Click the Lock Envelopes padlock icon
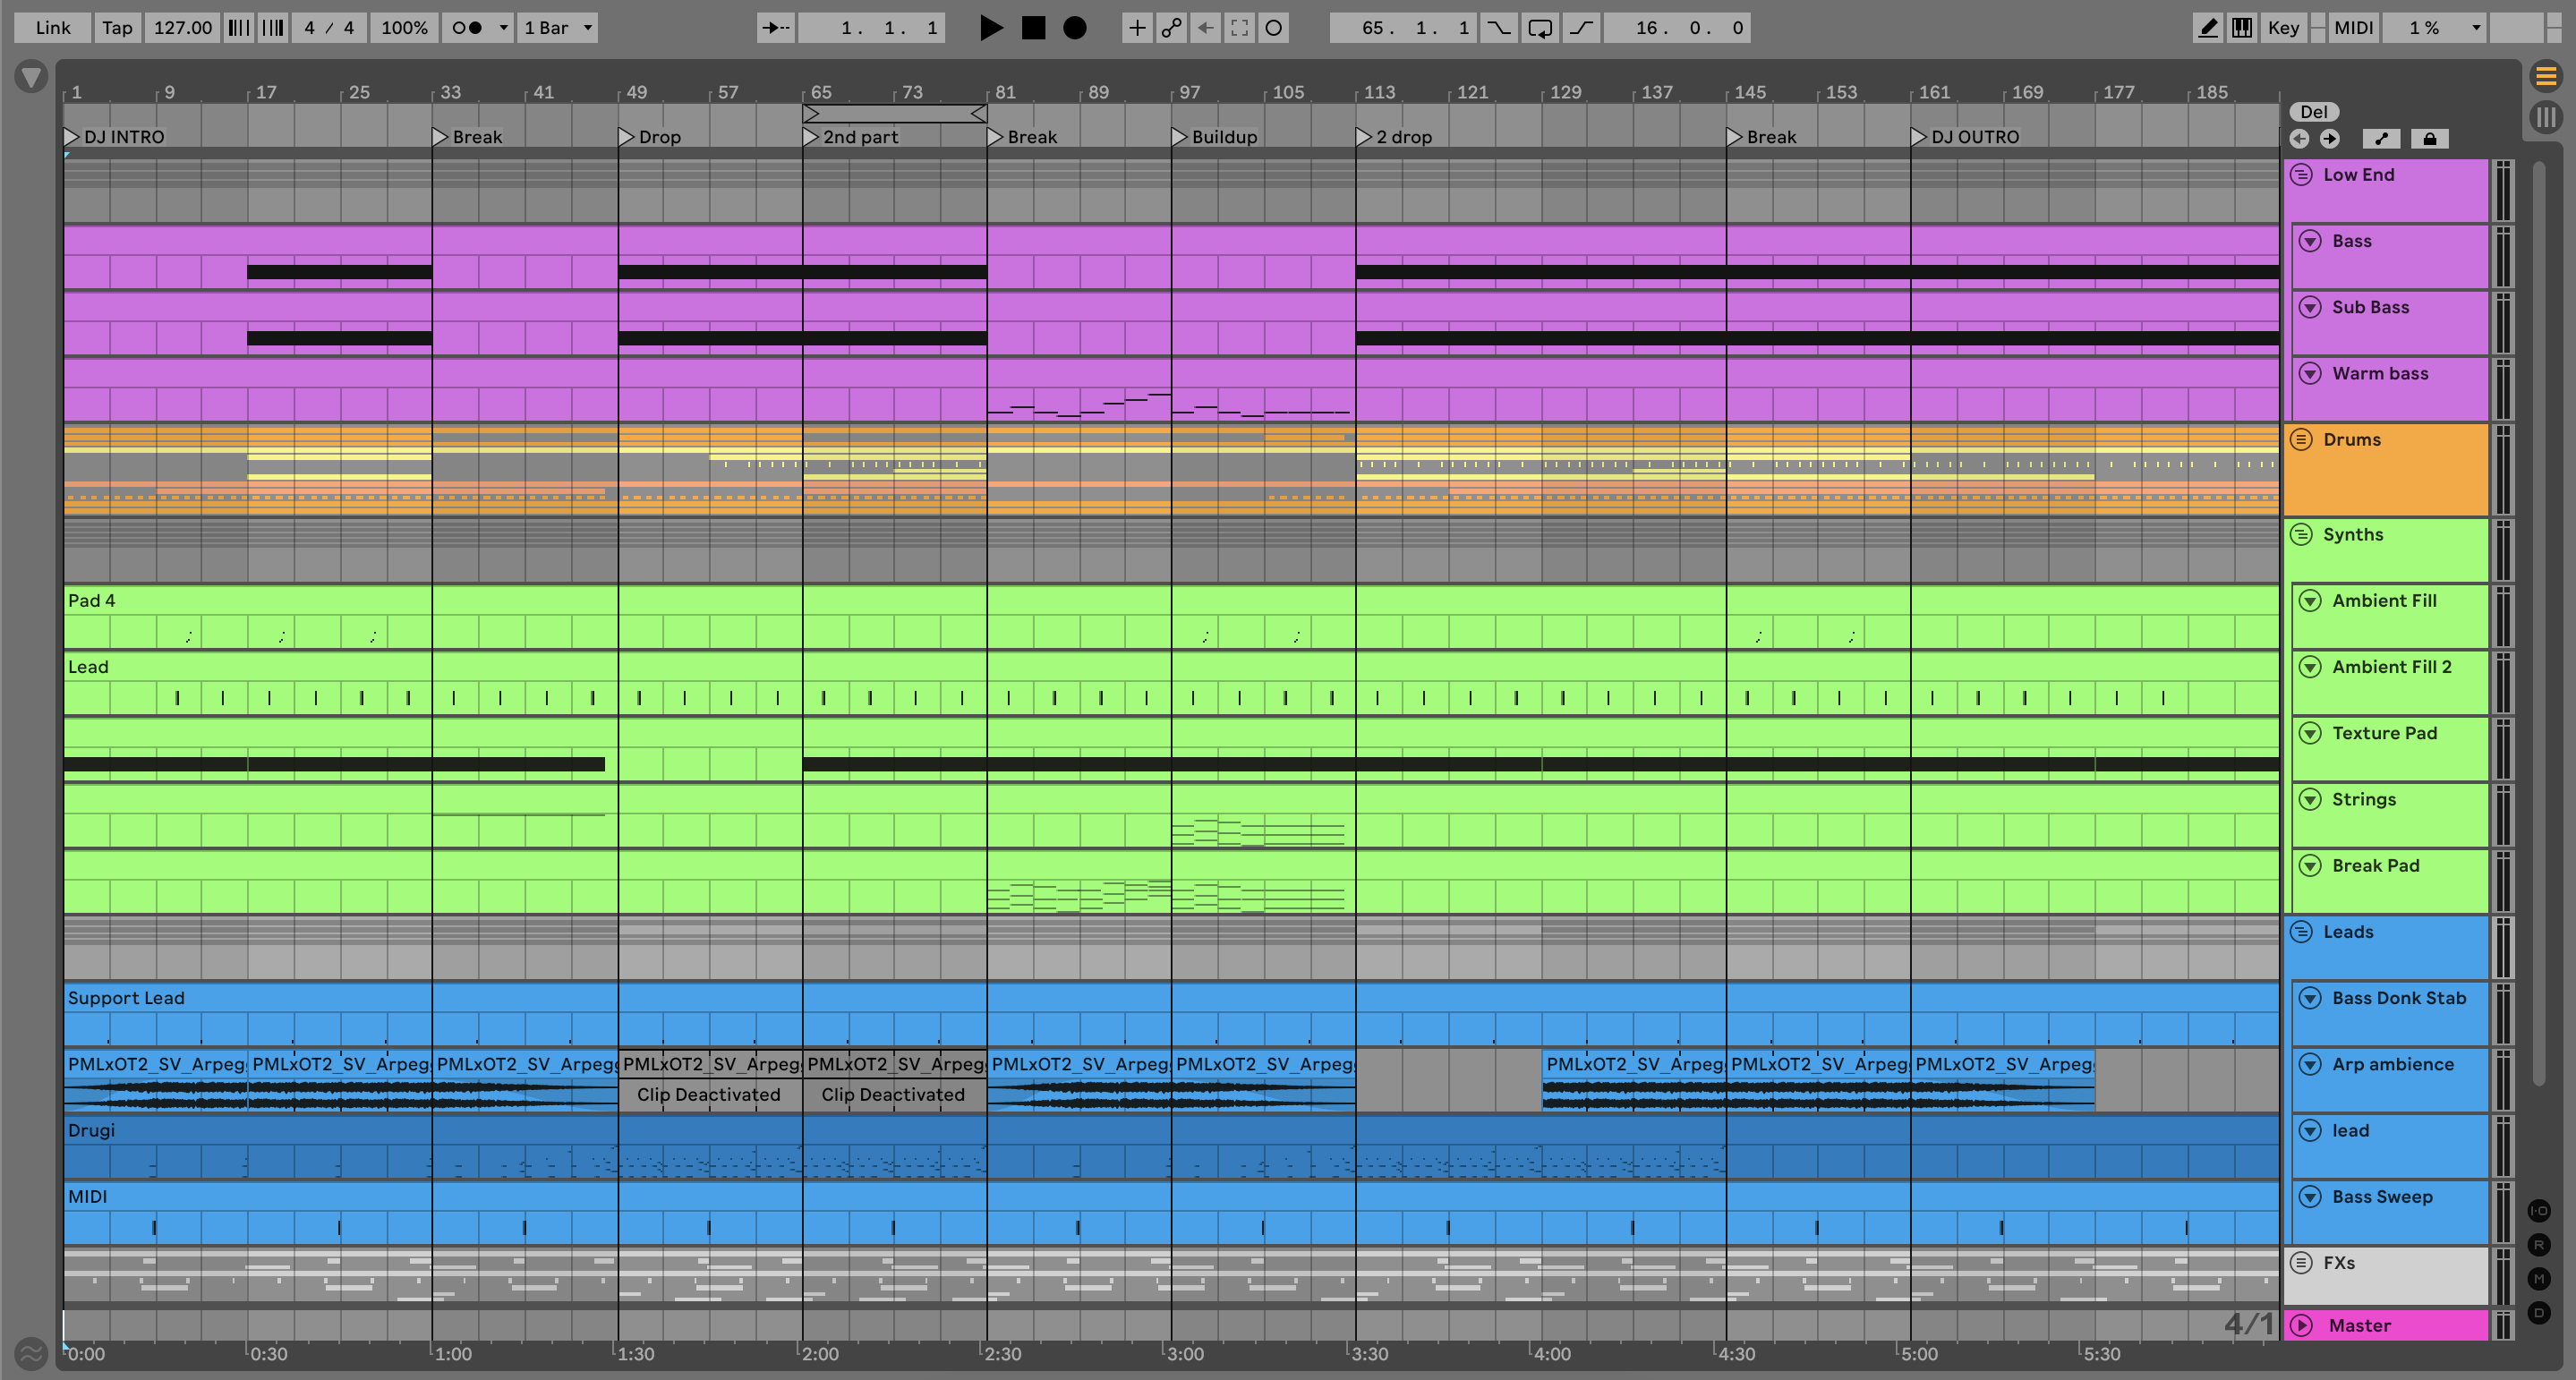 pos(2429,139)
